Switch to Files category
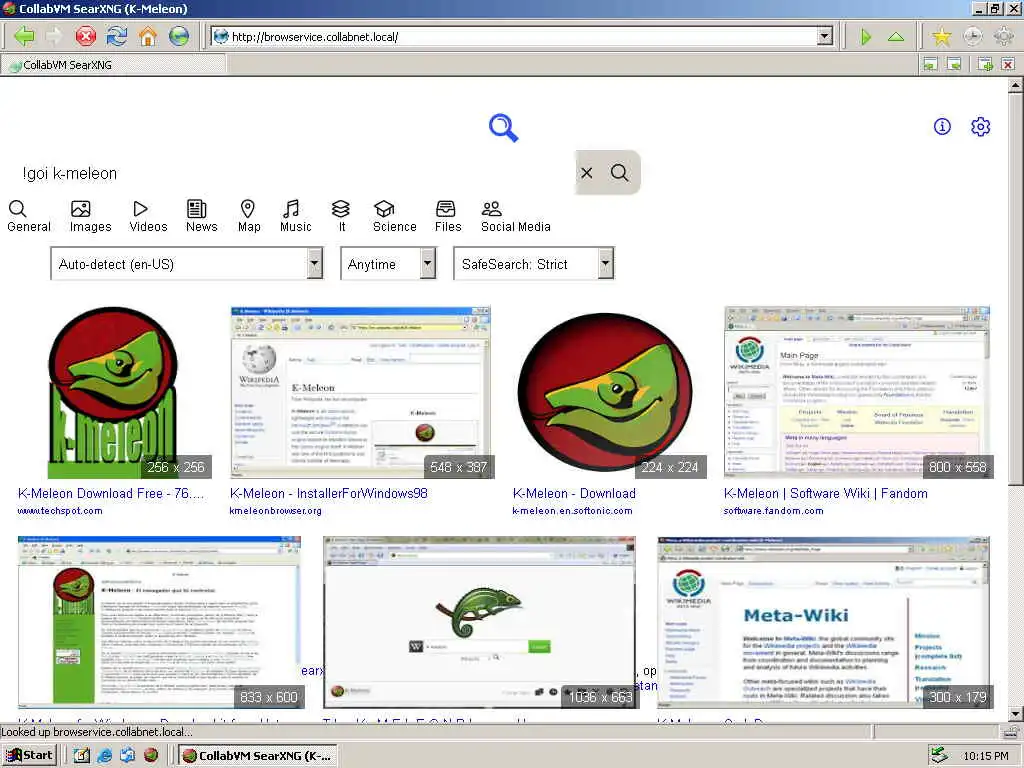 pos(448,217)
